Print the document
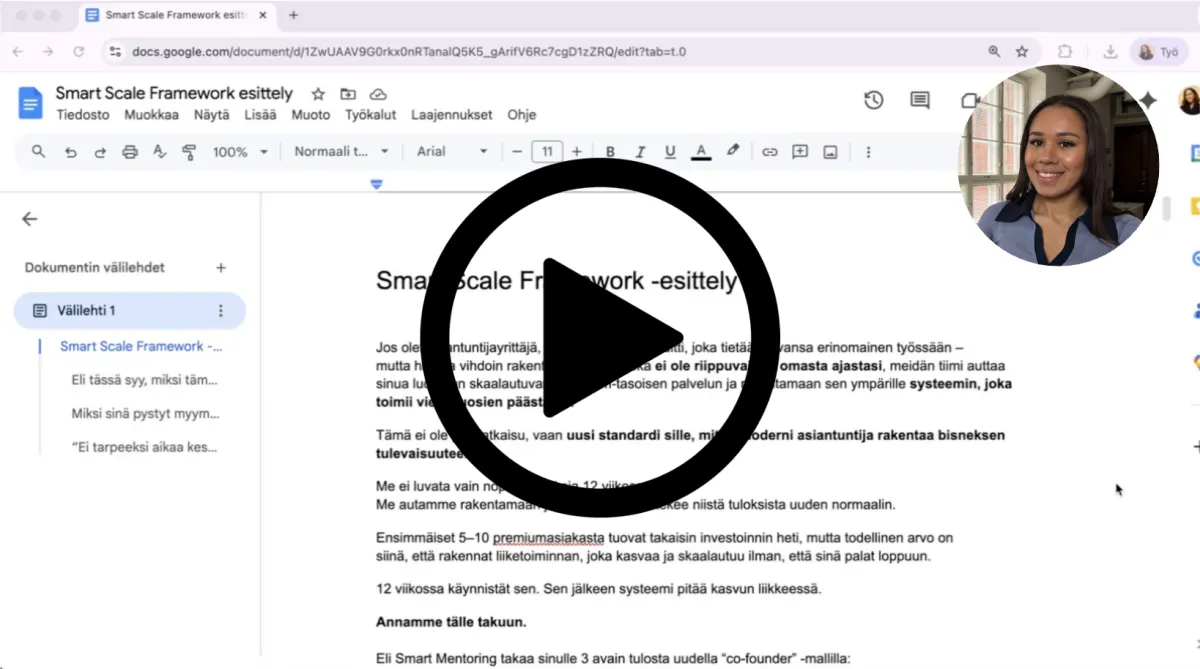This screenshot has height=669, width=1200. coord(129,152)
